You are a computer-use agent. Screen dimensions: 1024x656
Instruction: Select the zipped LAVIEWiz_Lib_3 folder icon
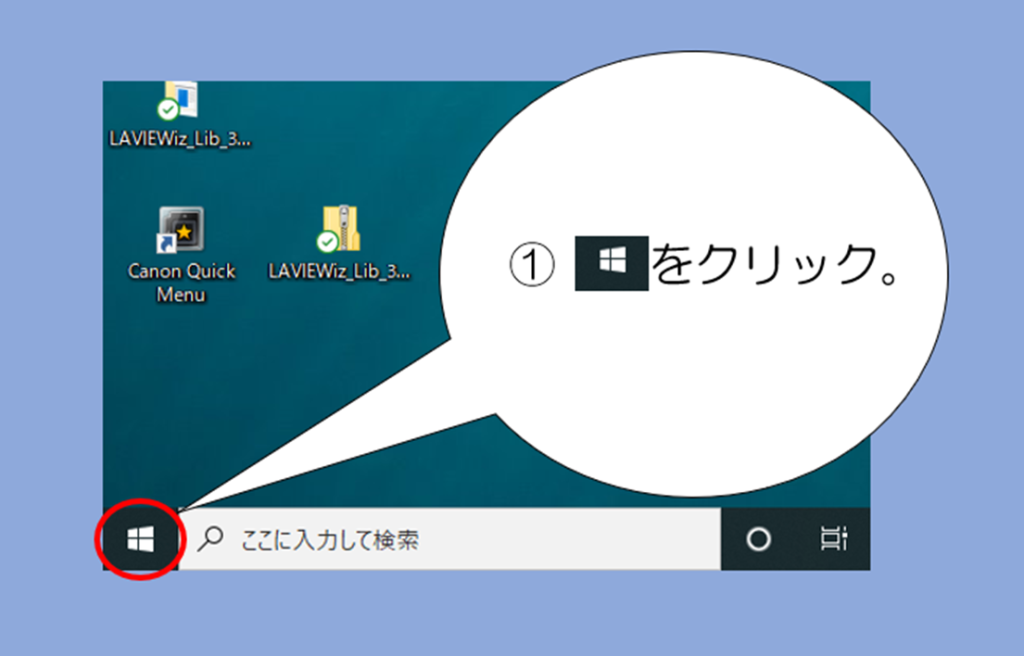[339, 230]
